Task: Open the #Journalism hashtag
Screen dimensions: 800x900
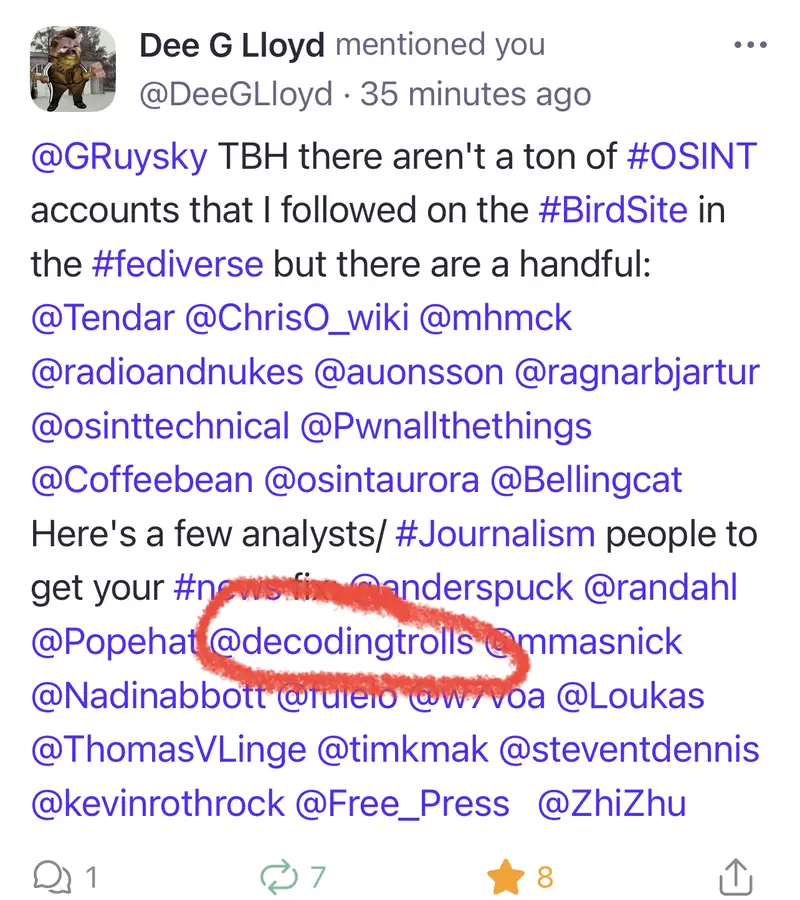Action: pos(495,533)
